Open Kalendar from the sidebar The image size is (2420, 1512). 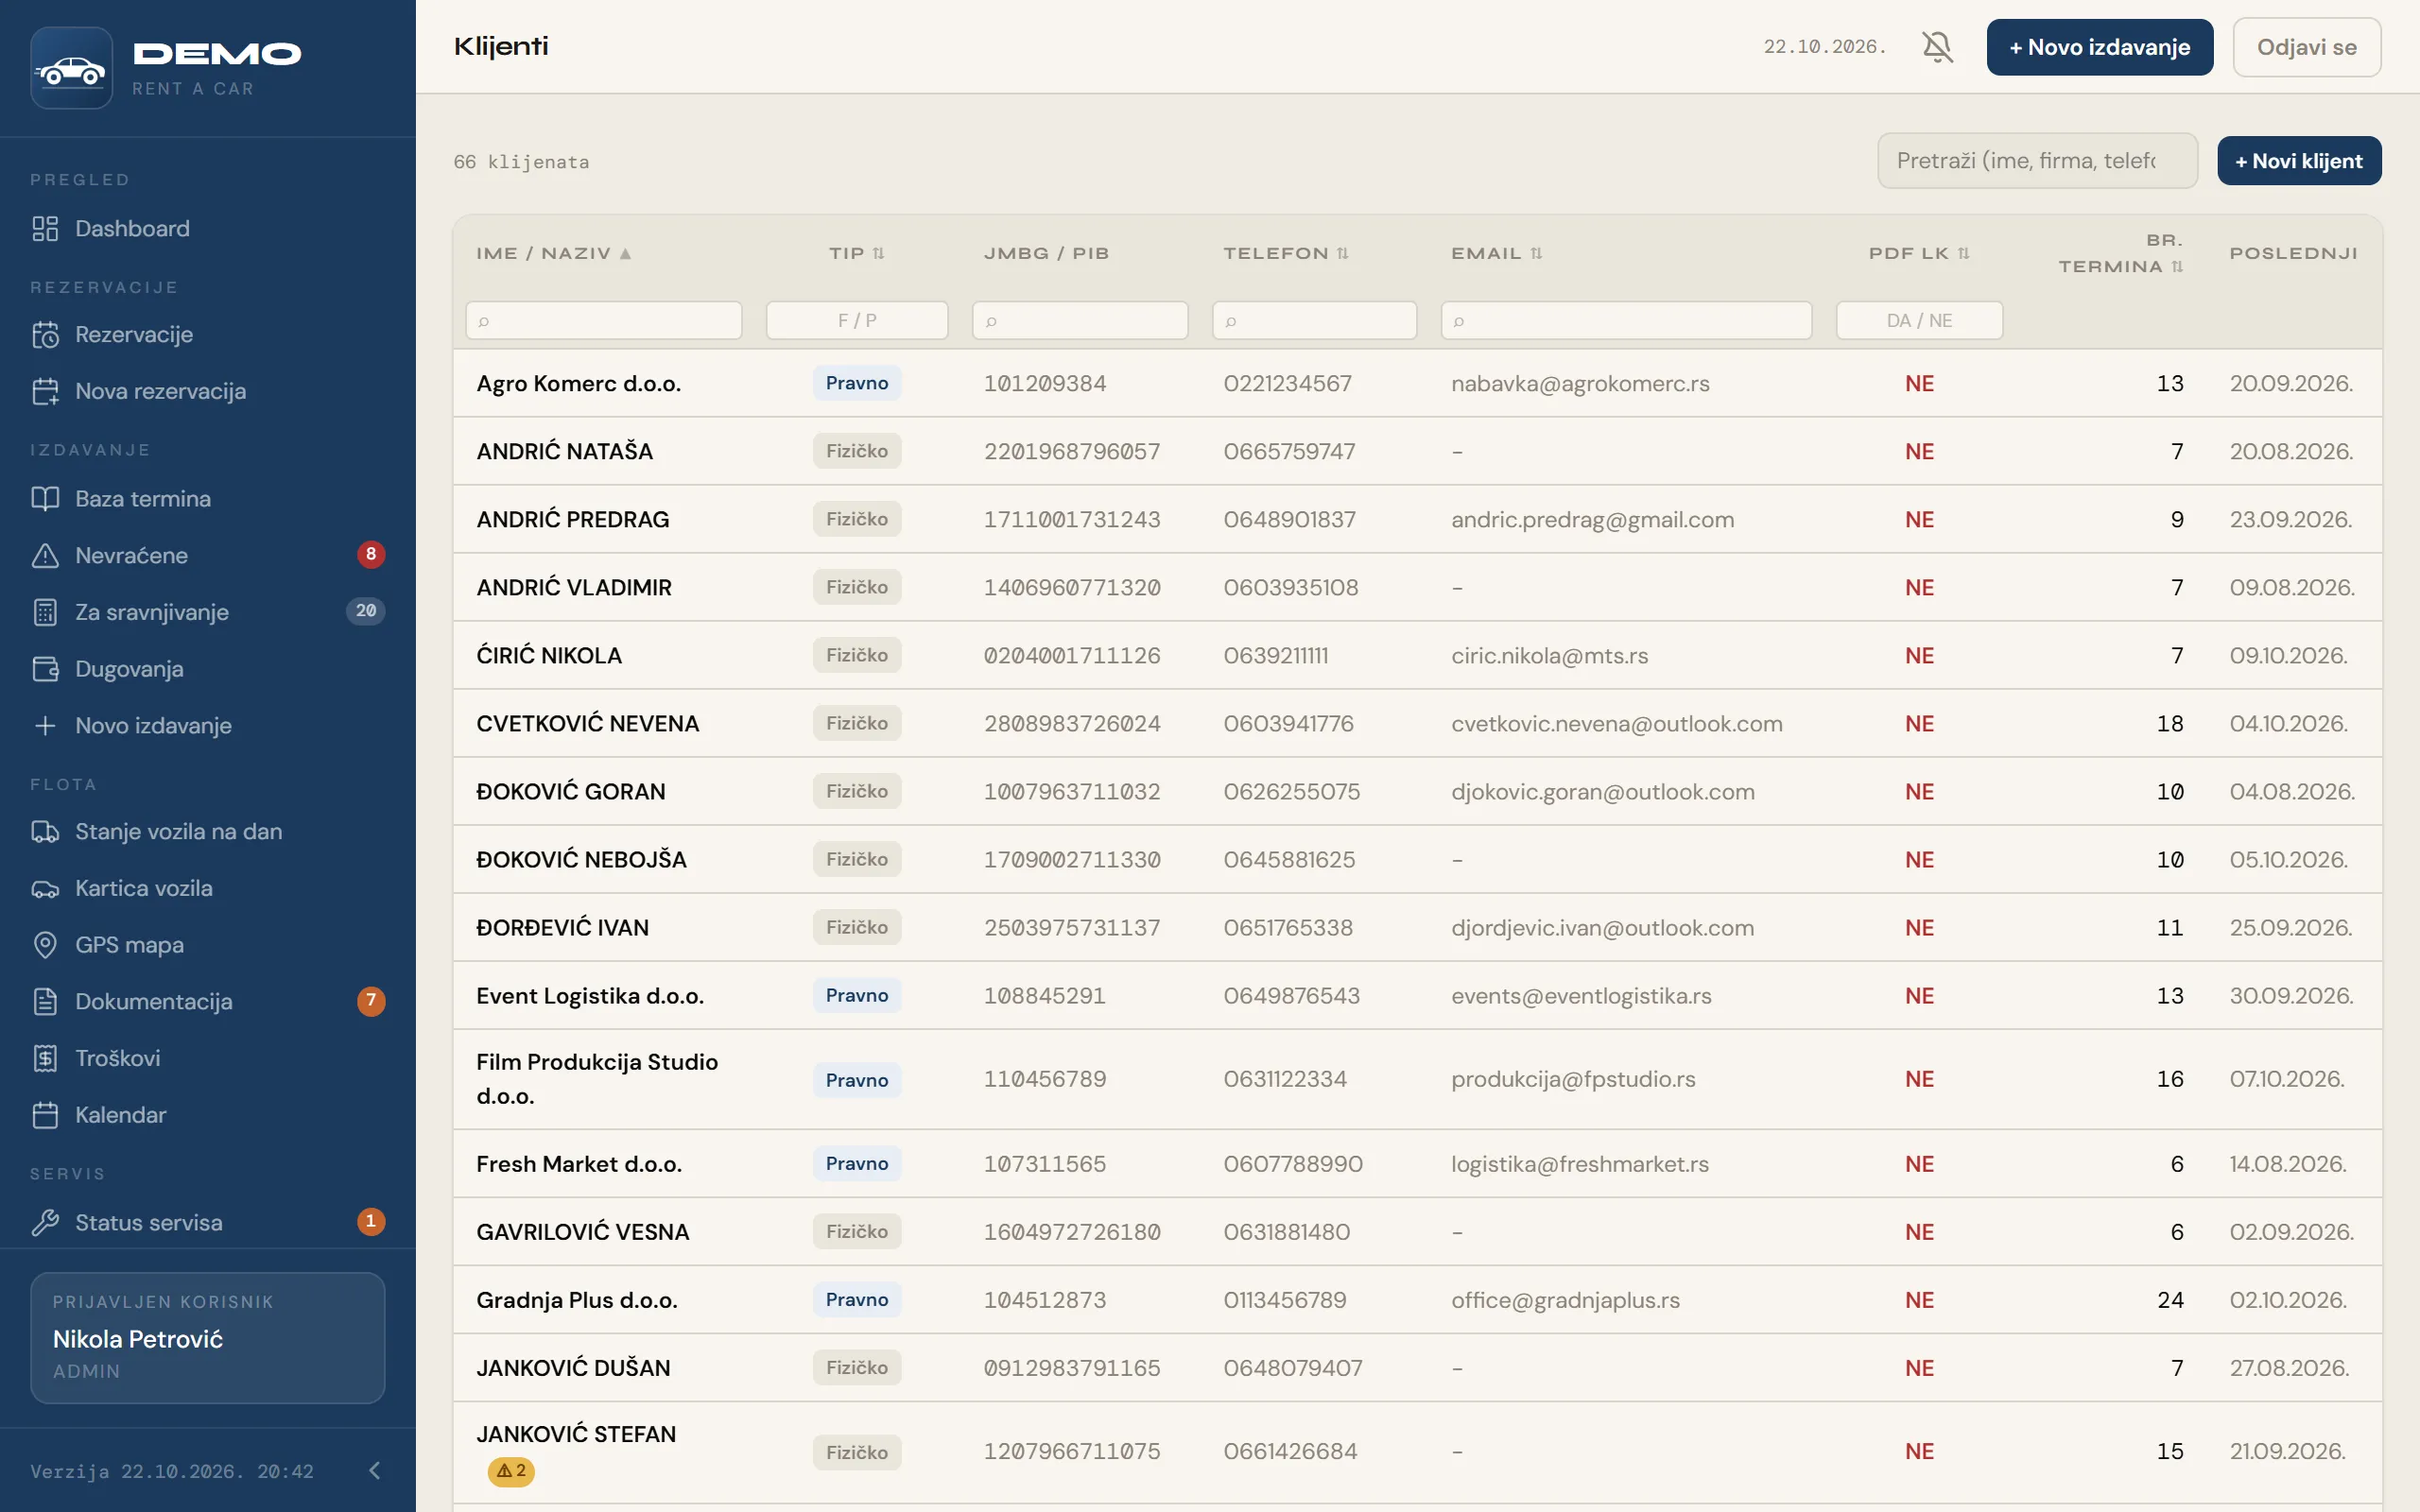point(207,1115)
